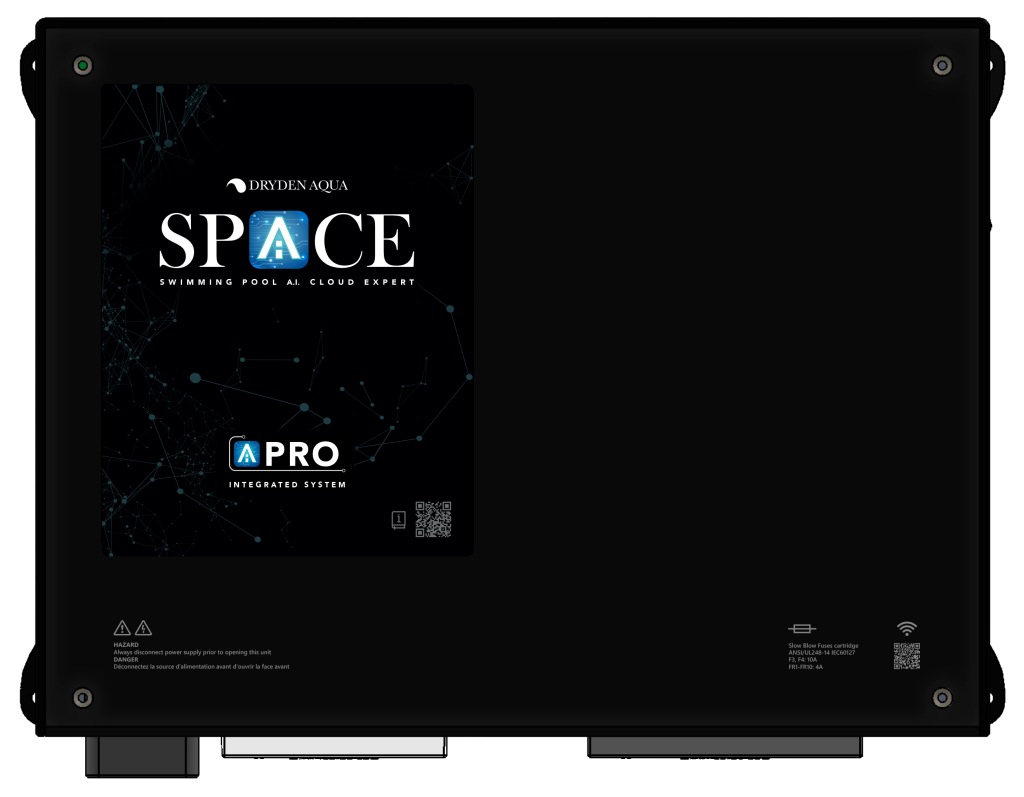This screenshot has height=797, width=1024.
Task: Click the 'INTEGRATED SYSTEM' text
Action: click(287, 485)
